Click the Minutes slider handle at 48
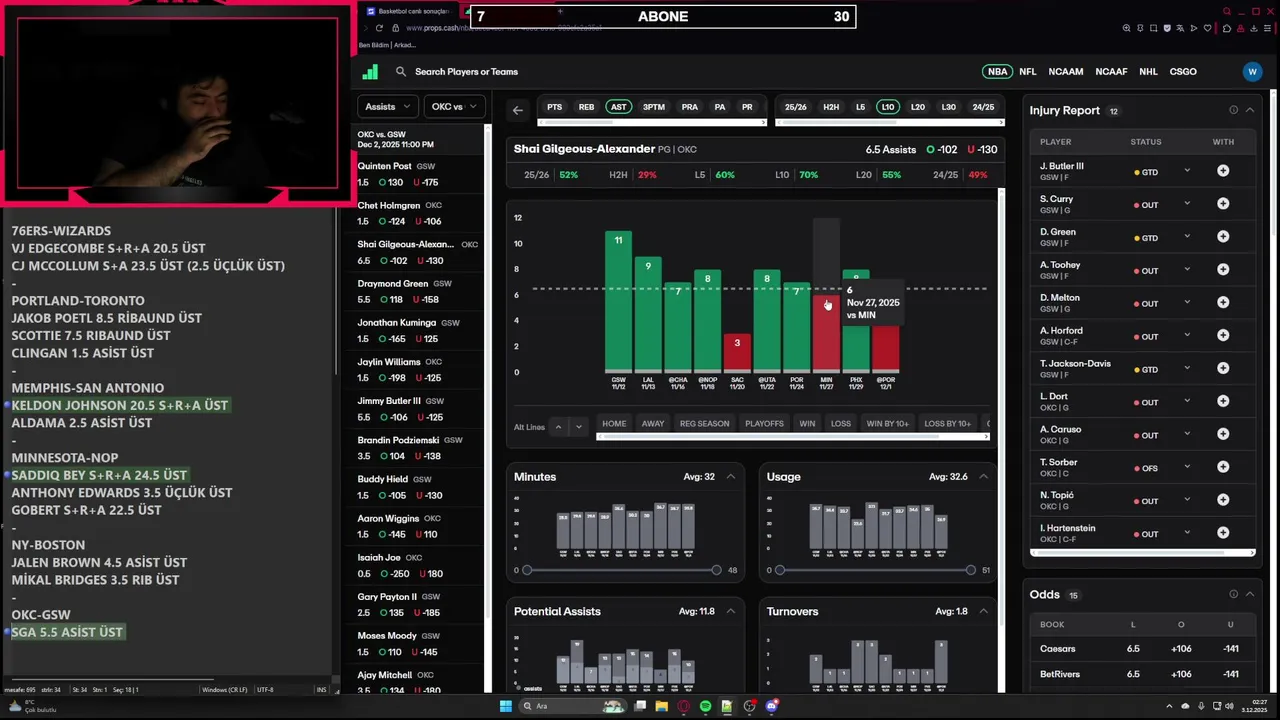This screenshot has width=1280, height=720. 716,570
